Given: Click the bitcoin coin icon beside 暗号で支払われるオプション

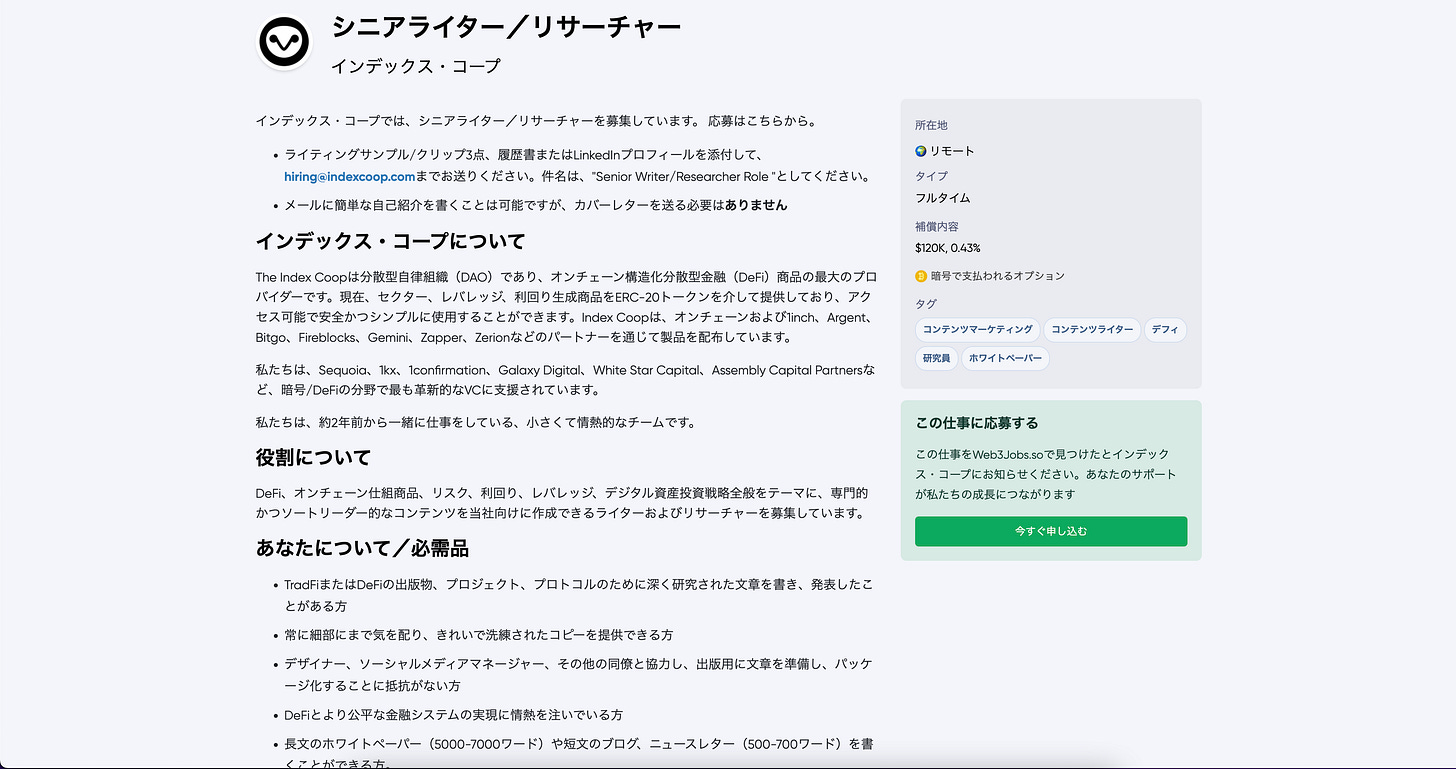Looking at the screenshot, I should pos(921,276).
